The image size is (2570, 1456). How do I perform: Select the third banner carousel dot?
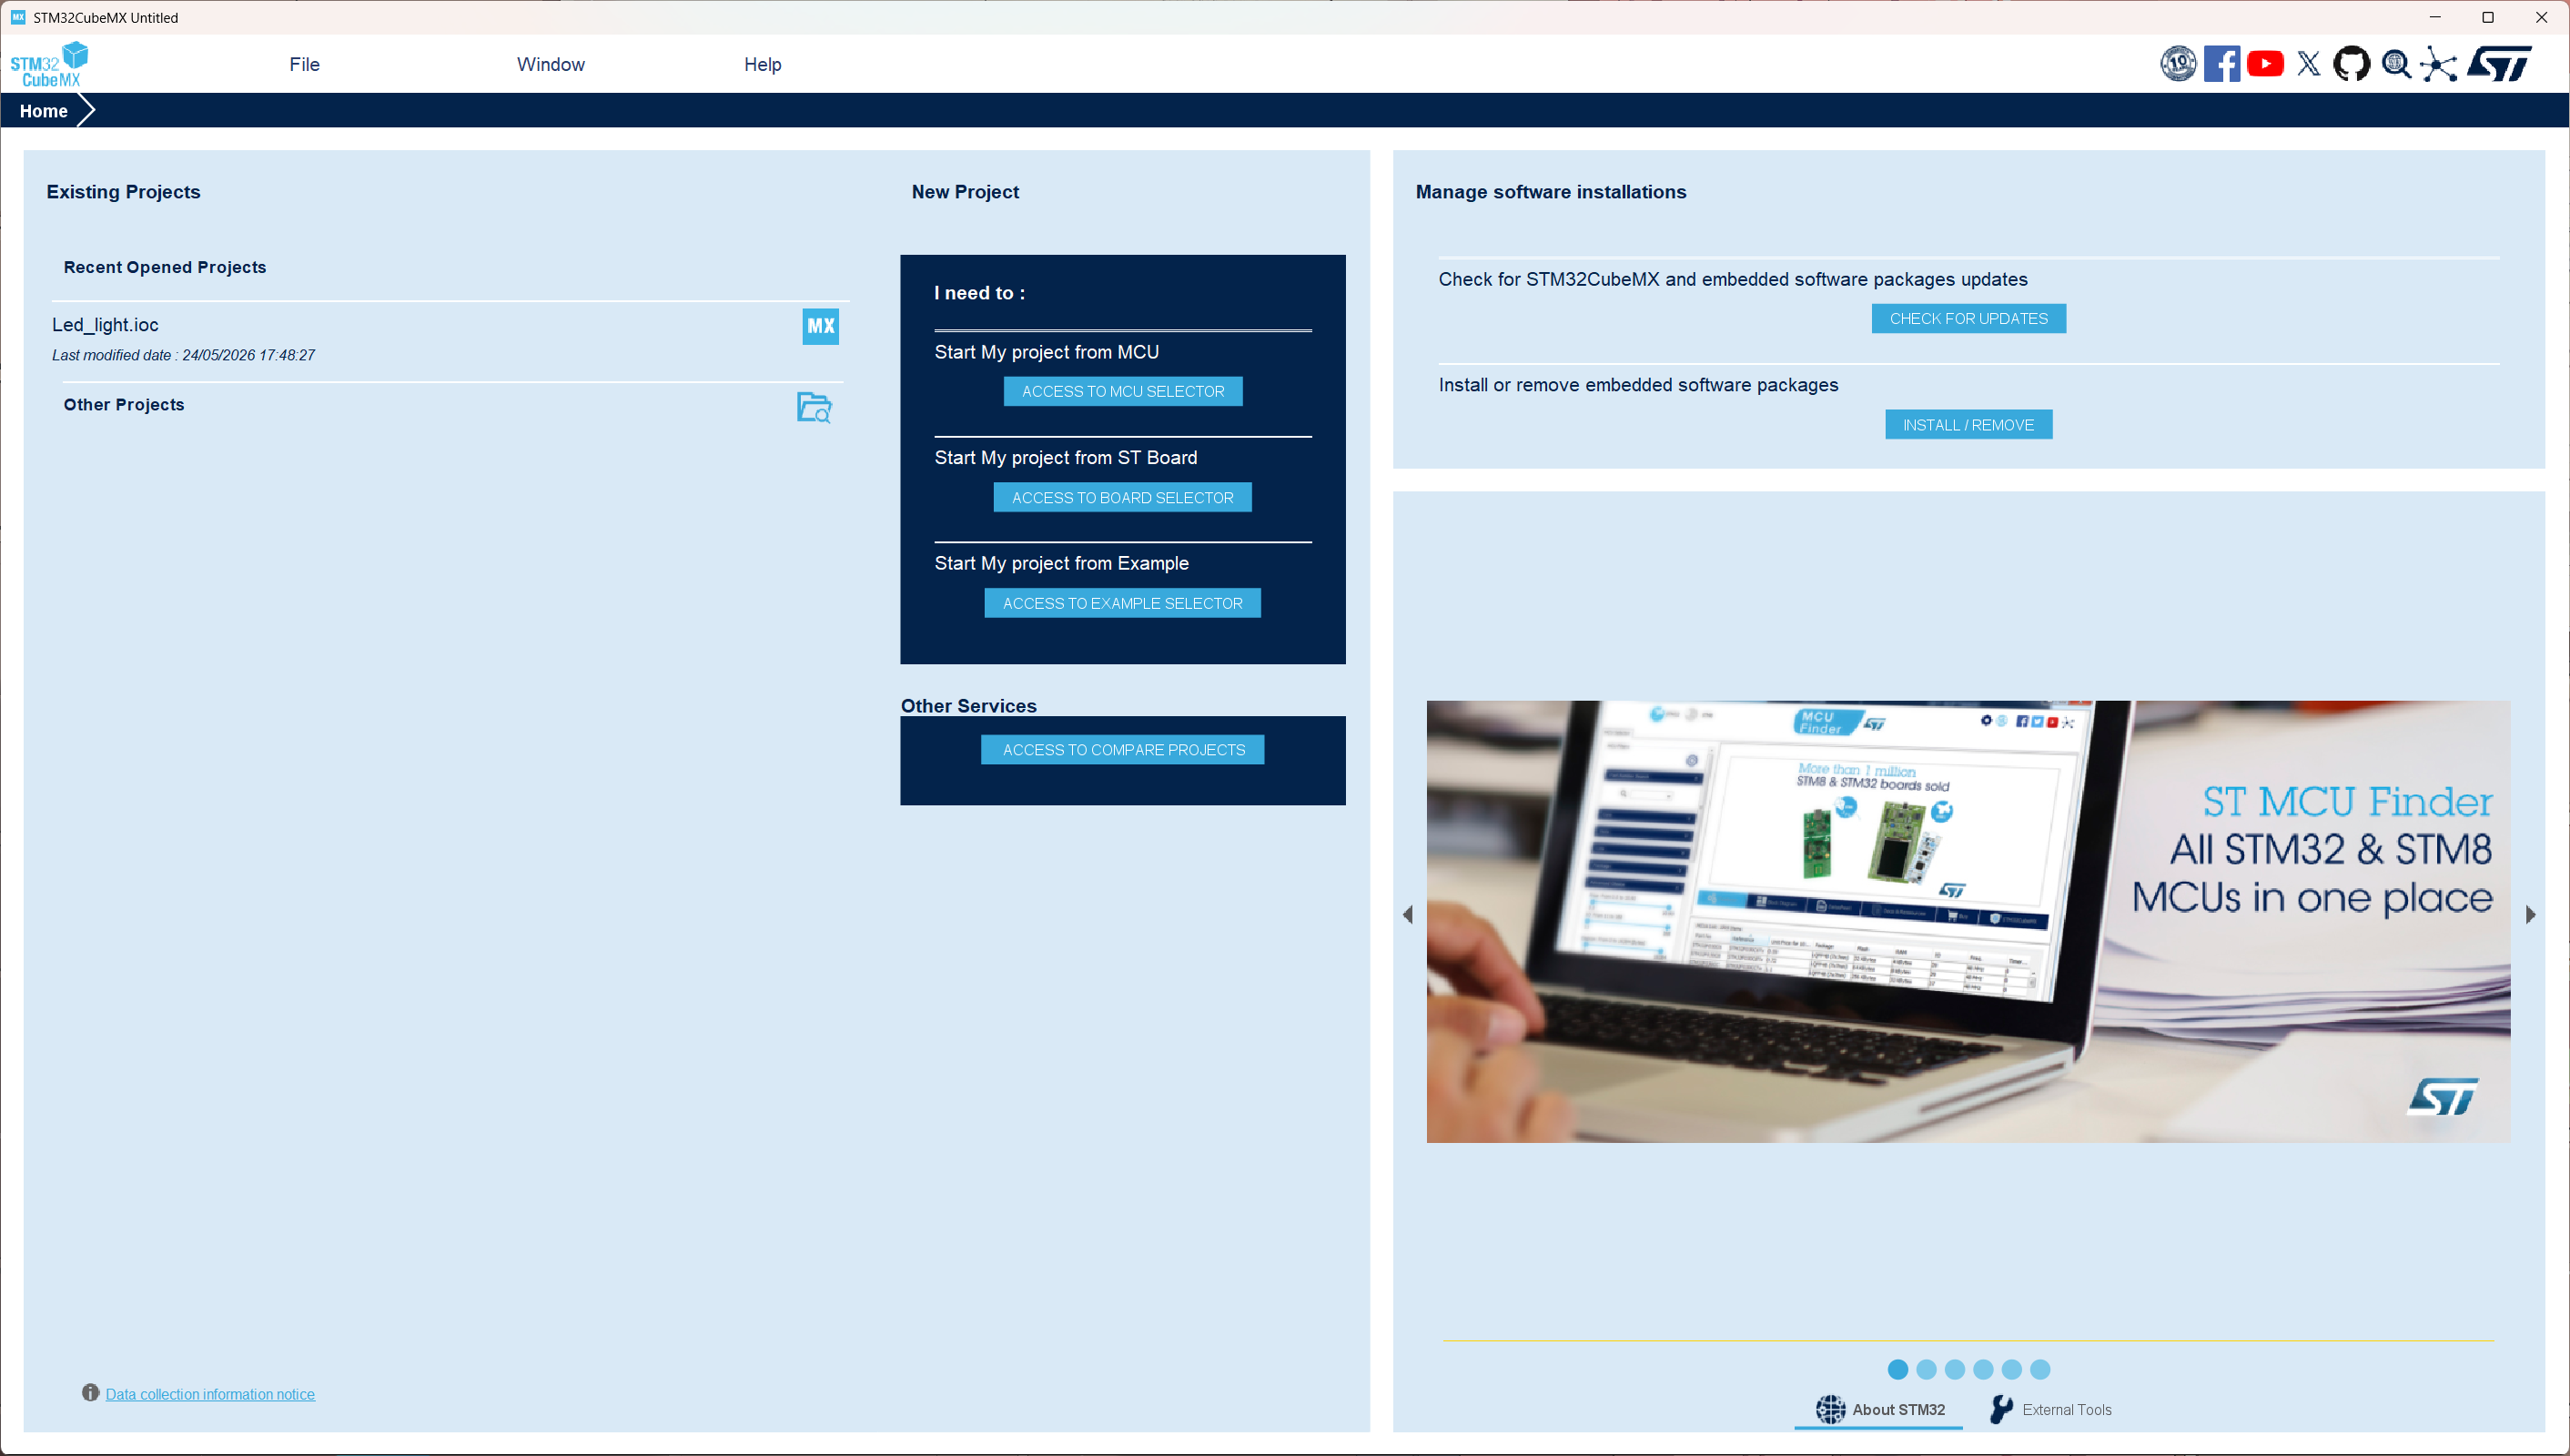click(x=1955, y=1369)
